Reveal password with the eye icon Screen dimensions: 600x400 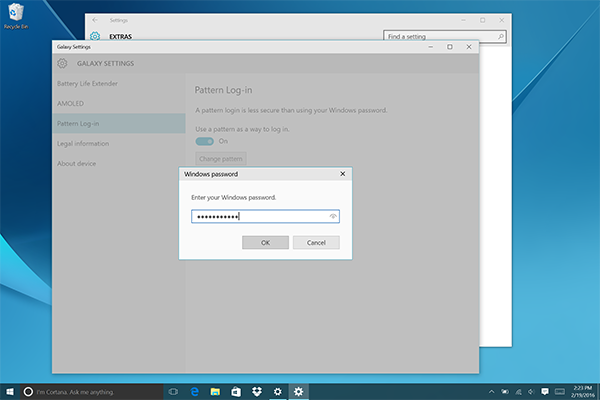(333, 216)
